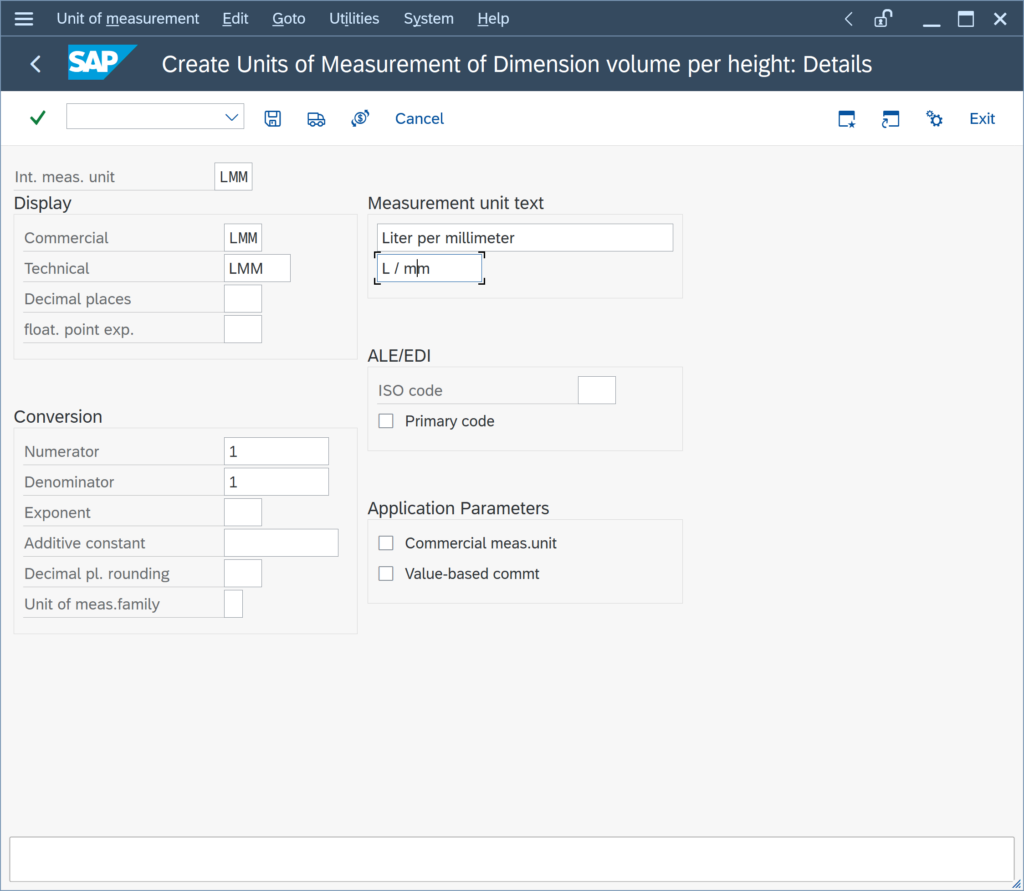
Task: Maximize the SAP window
Action: [x=966, y=19]
